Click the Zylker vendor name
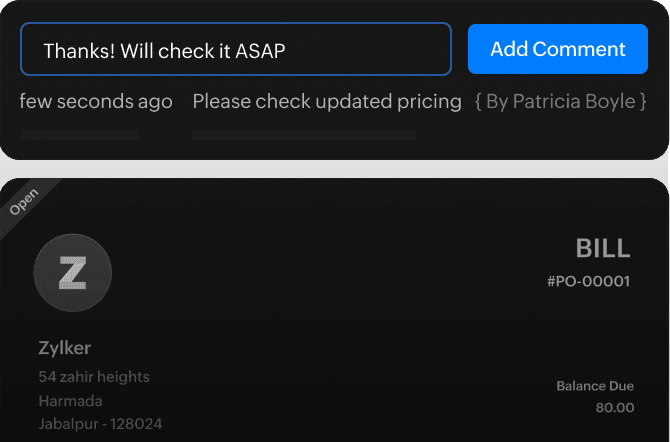Viewport: 670px width, 442px height. coord(65,348)
